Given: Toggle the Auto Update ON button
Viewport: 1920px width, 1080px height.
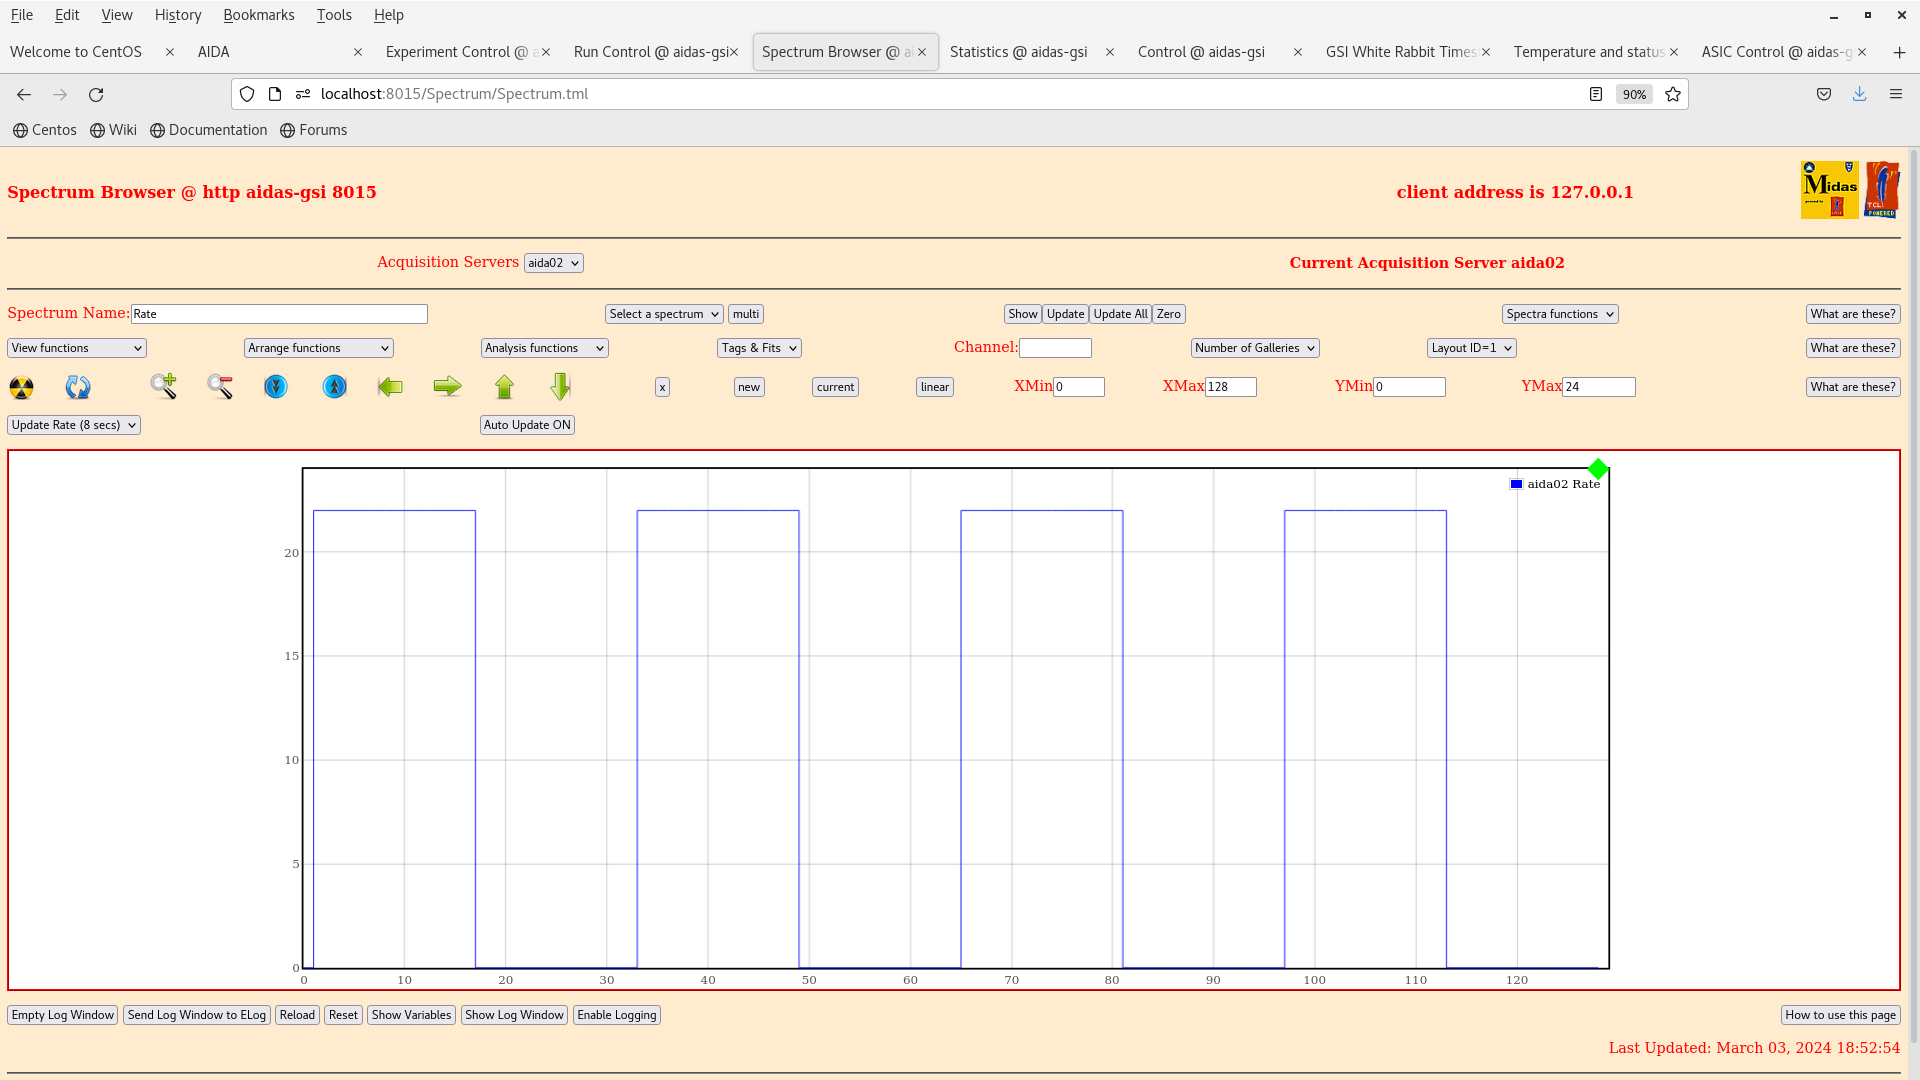Looking at the screenshot, I should (527, 425).
